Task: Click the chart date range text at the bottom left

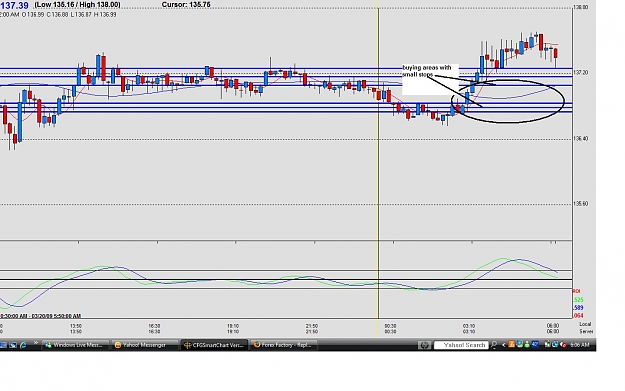Action: pos(40,316)
